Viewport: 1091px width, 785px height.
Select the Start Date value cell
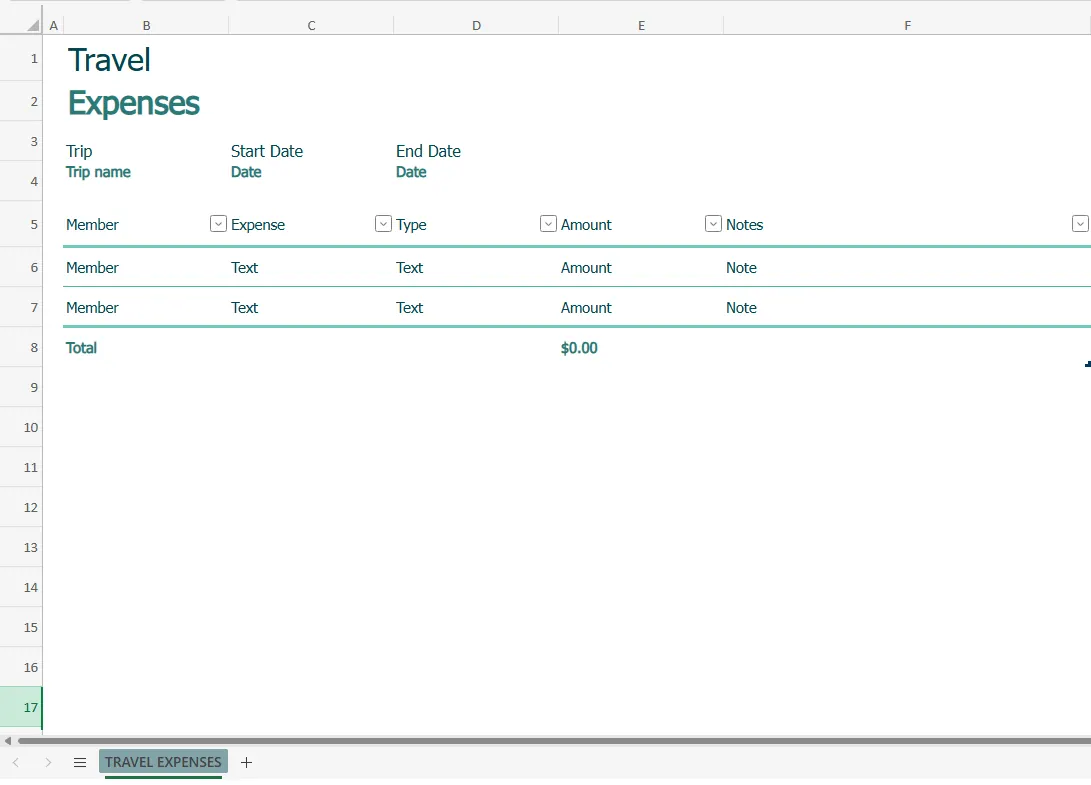pos(246,172)
